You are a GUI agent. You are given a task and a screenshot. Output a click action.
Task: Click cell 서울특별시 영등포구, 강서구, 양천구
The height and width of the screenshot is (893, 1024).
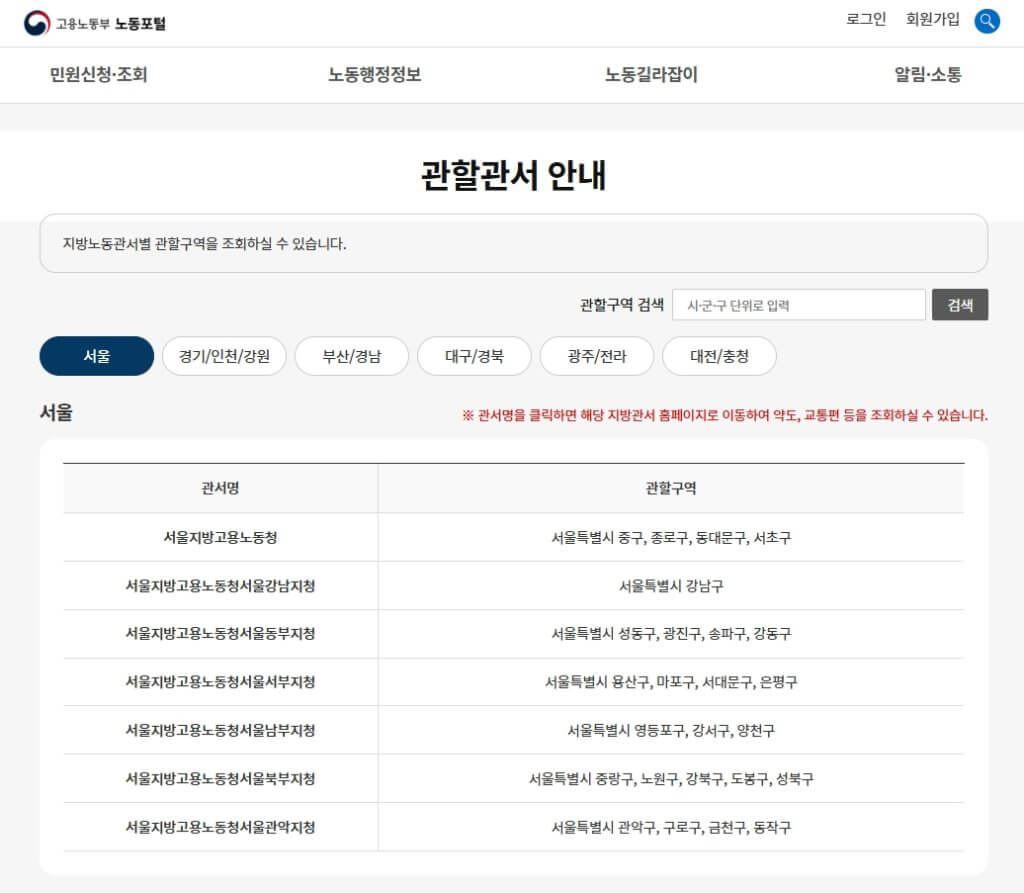point(671,730)
